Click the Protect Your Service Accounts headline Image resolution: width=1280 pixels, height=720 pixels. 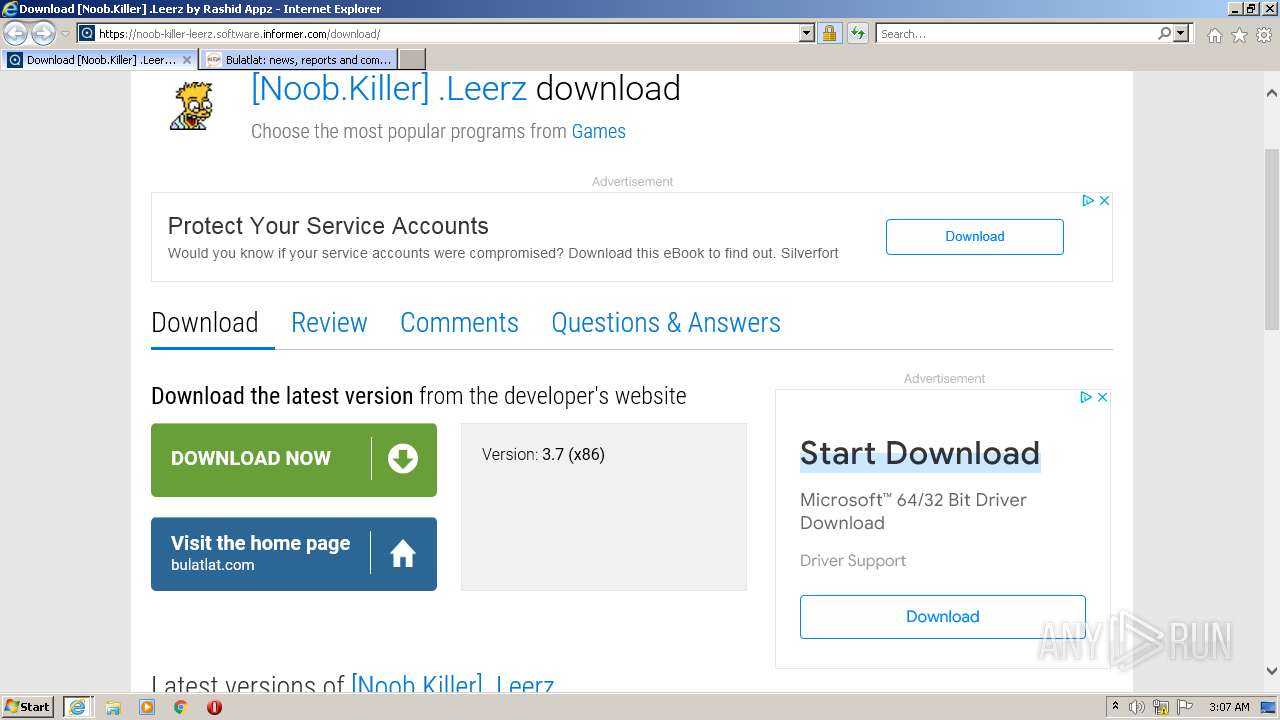click(x=328, y=226)
